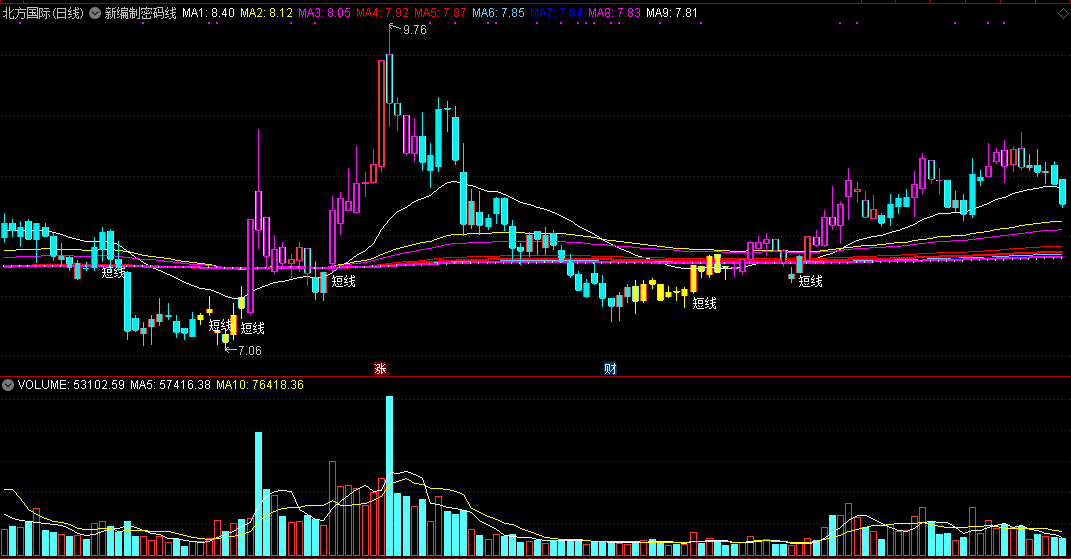1071x559 pixels.
Task: Select the MA8: 7.83 value
Action: 614,13
